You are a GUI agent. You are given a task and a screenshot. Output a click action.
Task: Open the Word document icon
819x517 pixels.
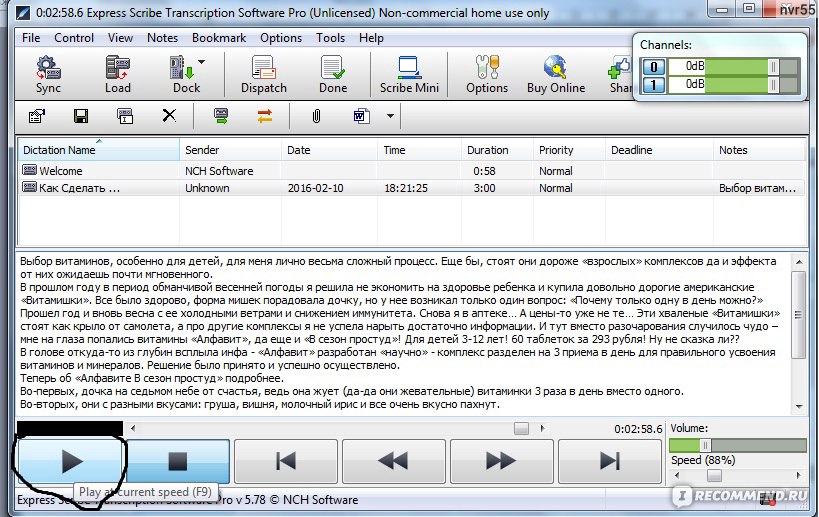click(361, 115)
